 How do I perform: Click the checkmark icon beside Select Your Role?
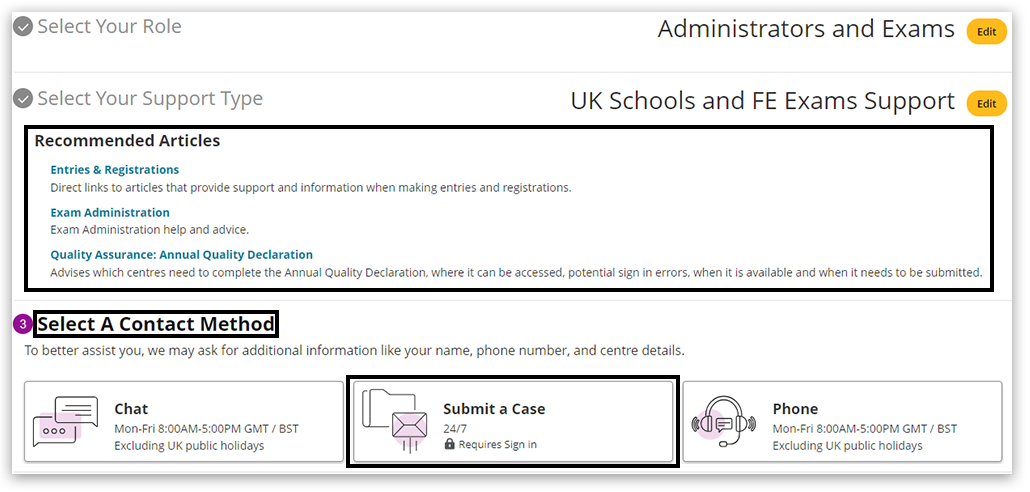[23, 28]
